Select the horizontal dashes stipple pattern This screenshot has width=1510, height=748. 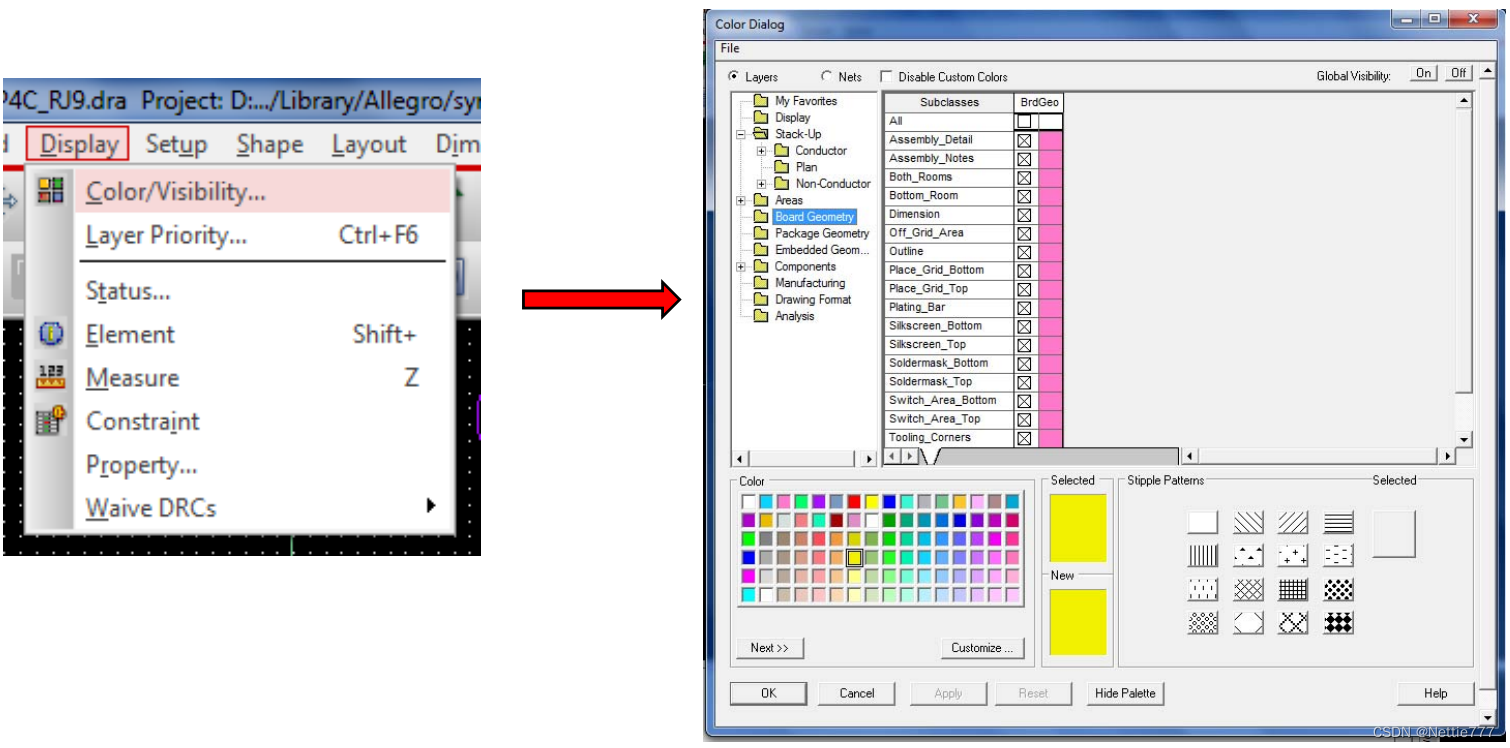click(x=1338, y=555)
